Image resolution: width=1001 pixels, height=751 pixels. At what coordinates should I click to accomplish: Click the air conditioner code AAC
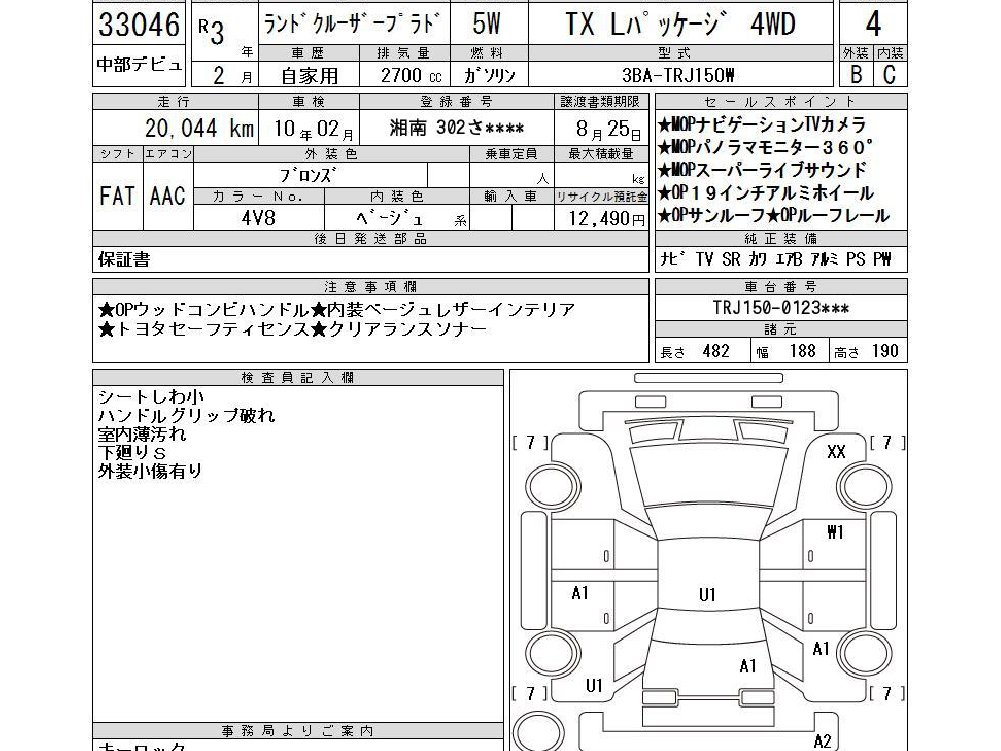pyautogui.click(x=167, y=196)
